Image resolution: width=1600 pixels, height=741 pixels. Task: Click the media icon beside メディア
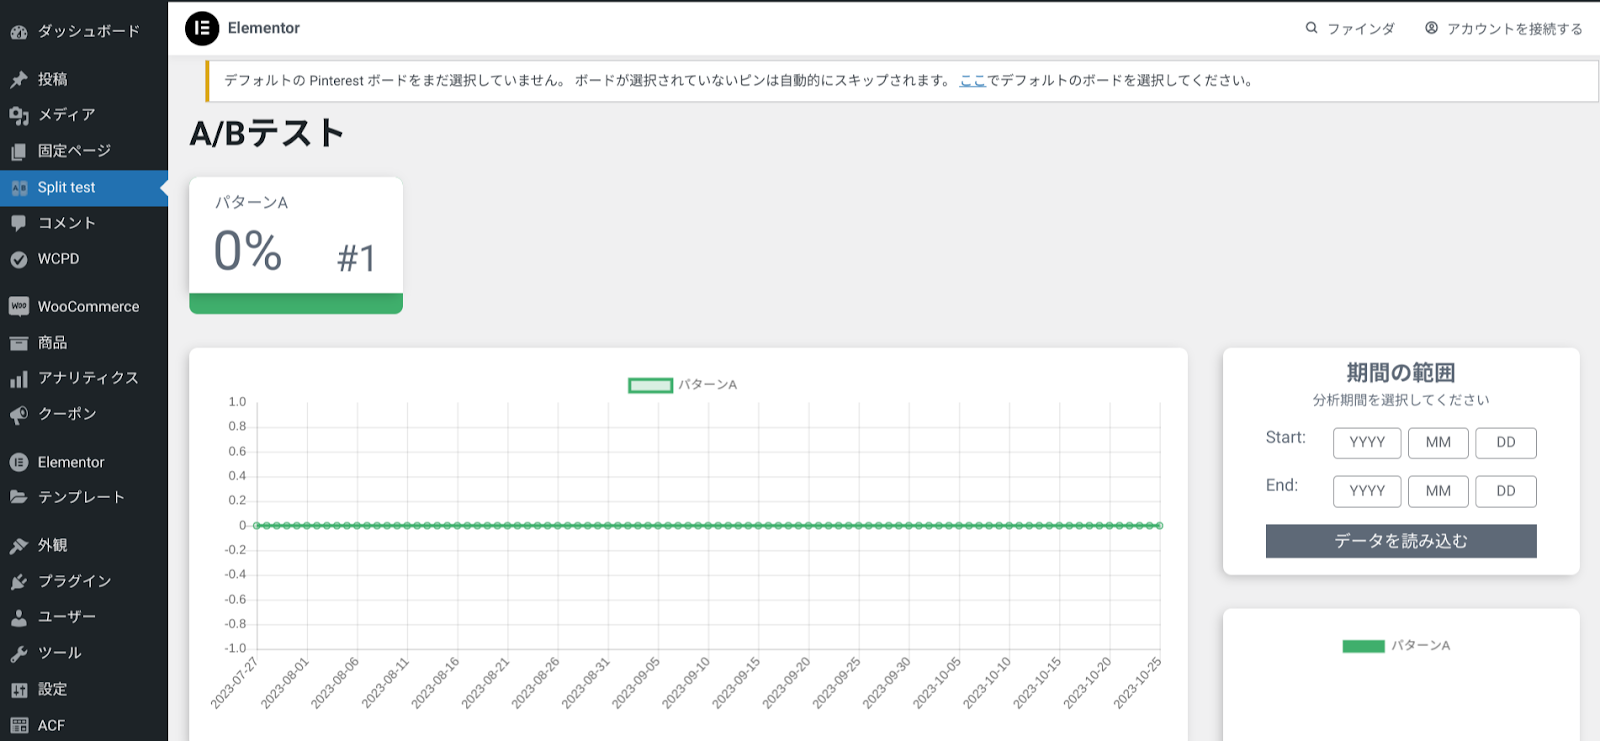(19, 116)
